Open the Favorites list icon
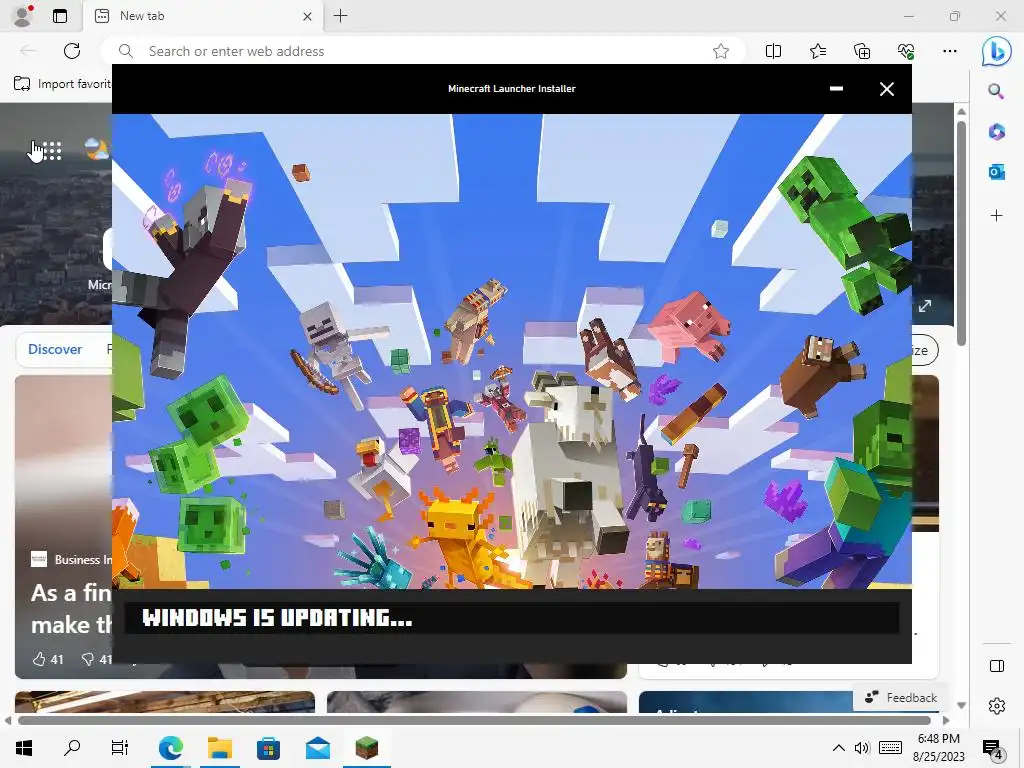The height and width of the screenshot is (768, 1024). click(x=818, y=51)
